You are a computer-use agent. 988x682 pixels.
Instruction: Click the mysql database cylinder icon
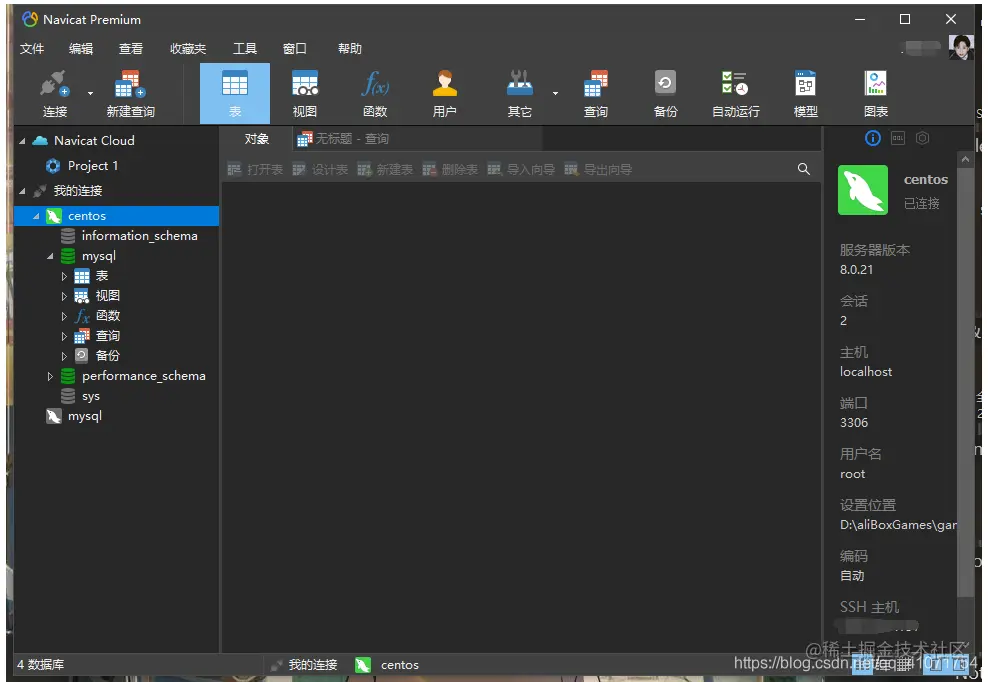pyautogui.click(x=68, y=256)
